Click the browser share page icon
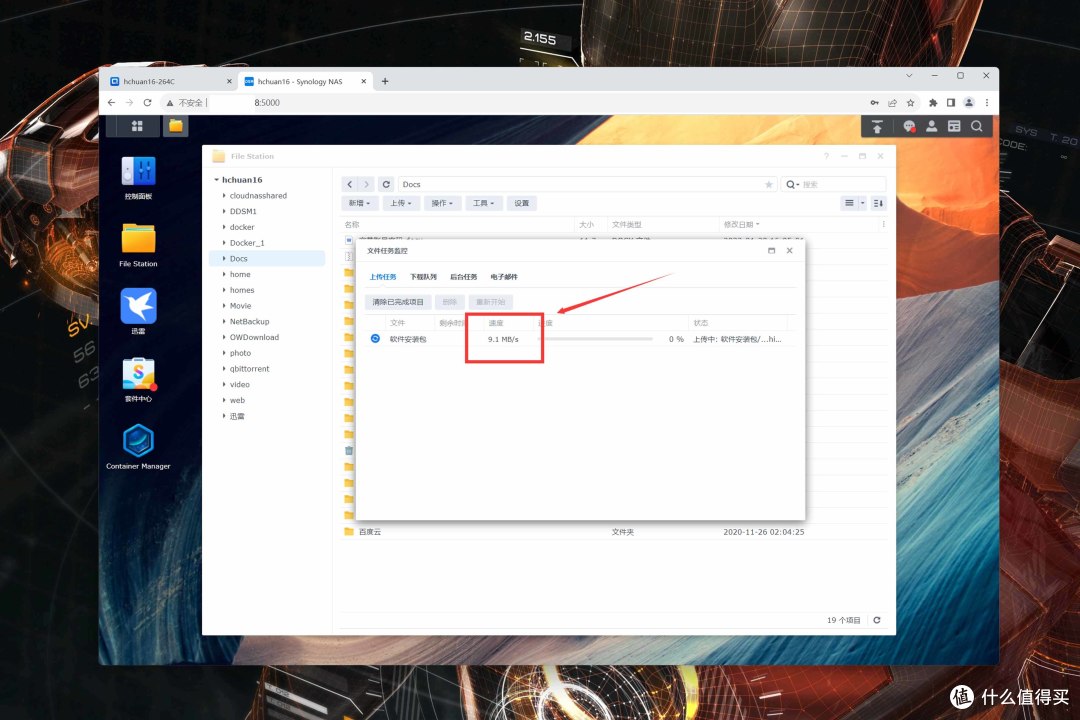This screenshot has width=1080, height=720. (893, 103)
